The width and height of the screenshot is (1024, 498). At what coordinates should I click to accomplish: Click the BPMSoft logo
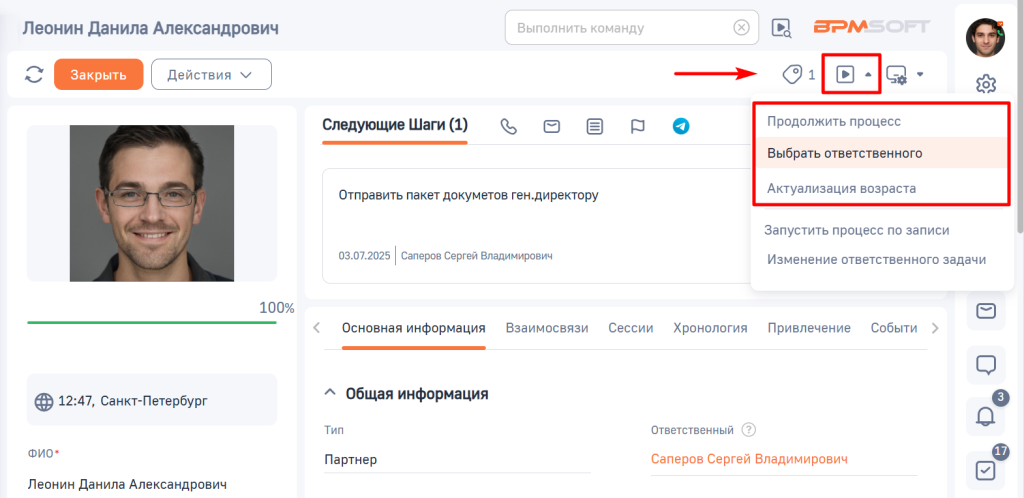pos(871,27)
